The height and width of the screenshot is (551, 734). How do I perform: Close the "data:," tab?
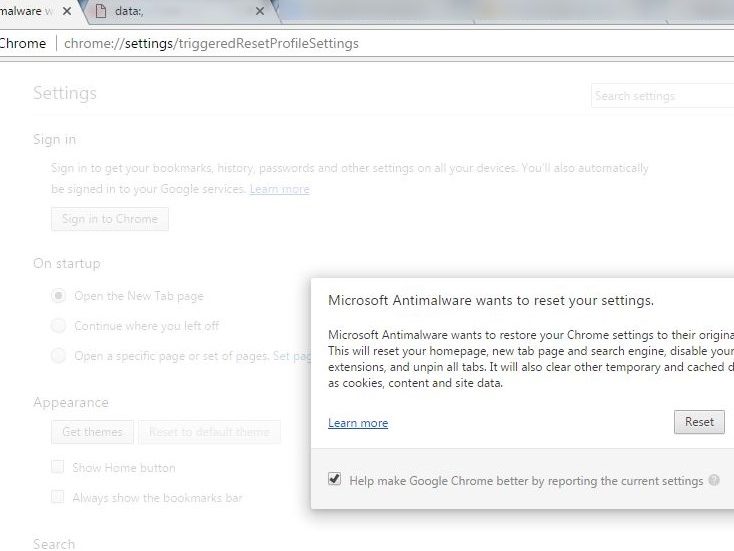(260, 12)
